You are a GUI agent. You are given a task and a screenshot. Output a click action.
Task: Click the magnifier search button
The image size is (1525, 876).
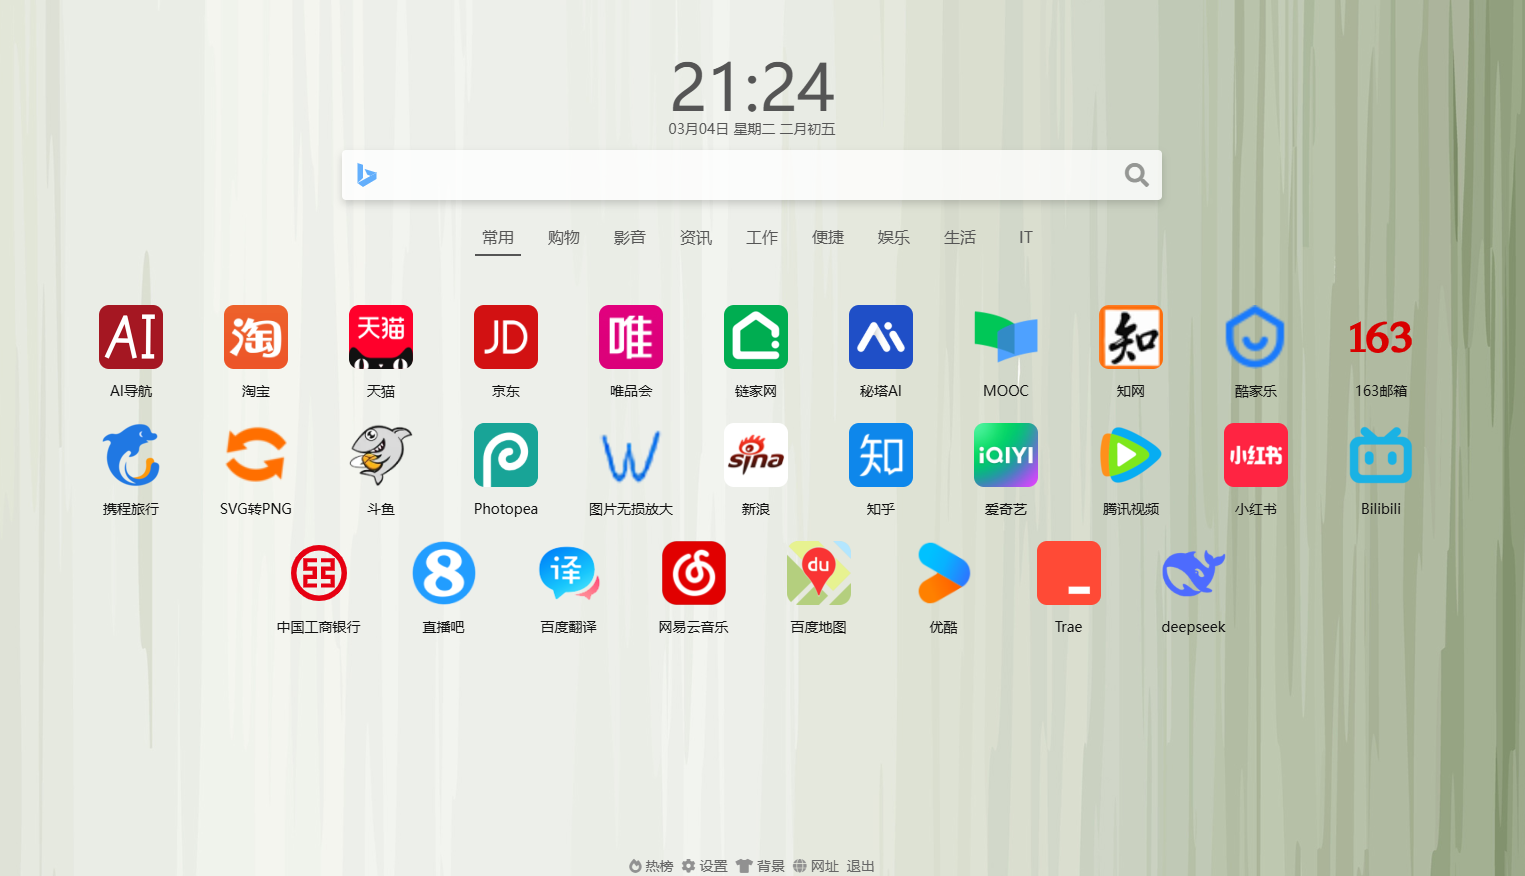tap(1136, 175)
